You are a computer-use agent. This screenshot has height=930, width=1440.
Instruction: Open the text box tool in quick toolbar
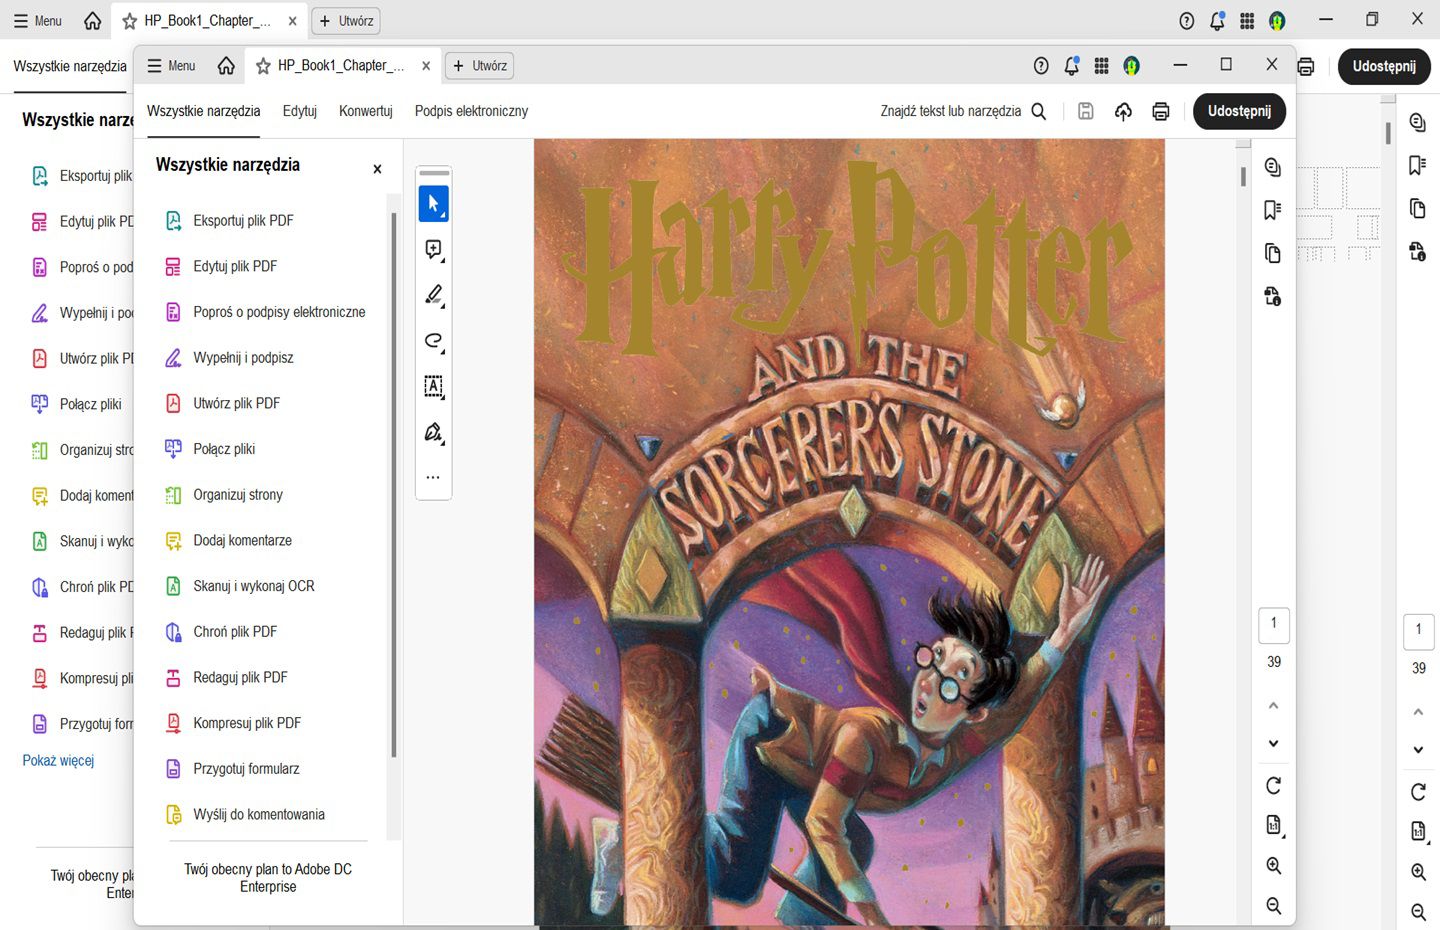pos(433,386)
